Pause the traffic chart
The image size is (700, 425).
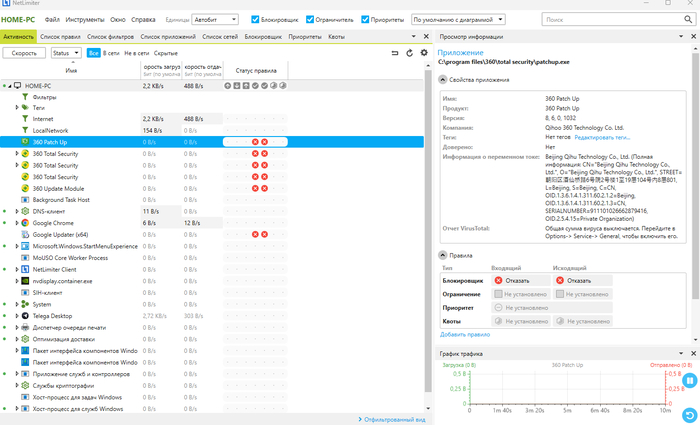(690, 381)
